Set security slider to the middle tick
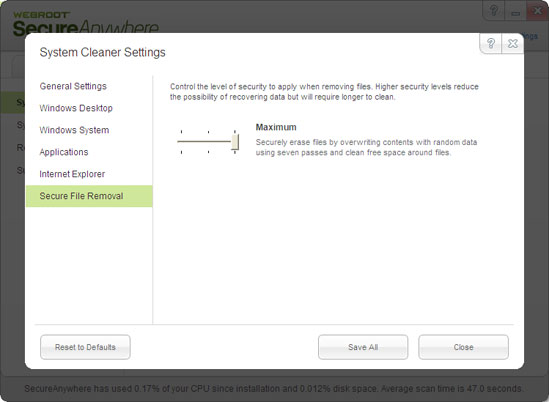This screenshot has width=549, height=402. coord(208,141)
